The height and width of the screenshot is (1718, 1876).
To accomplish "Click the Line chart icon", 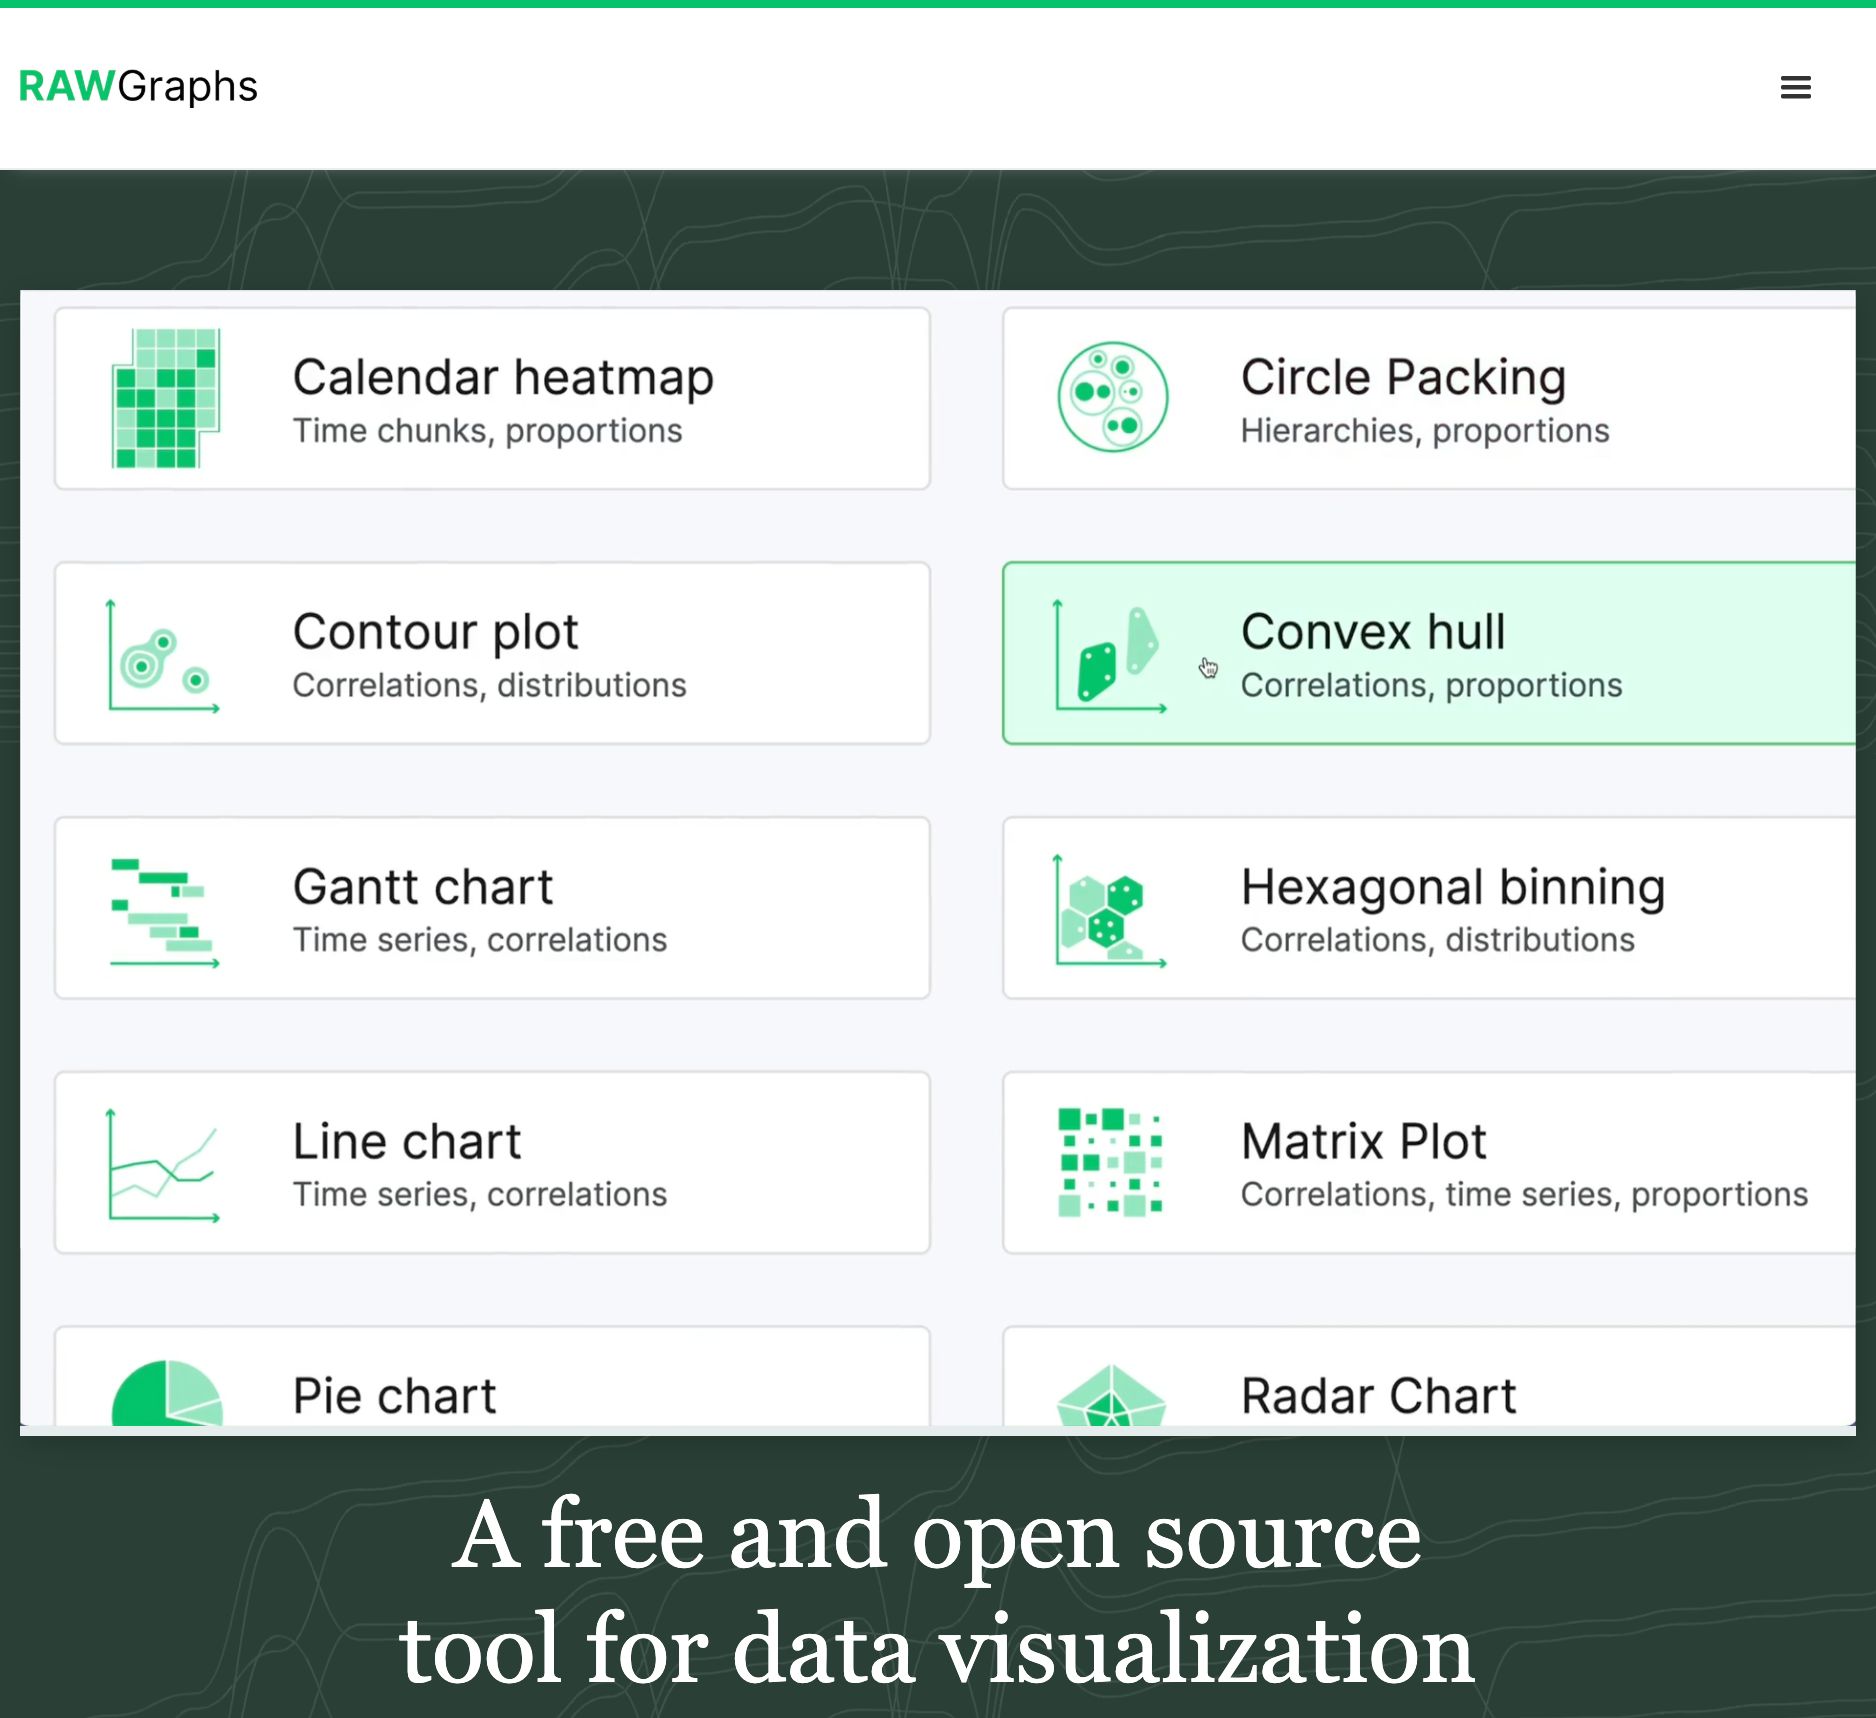I will tap(163, 1165).
